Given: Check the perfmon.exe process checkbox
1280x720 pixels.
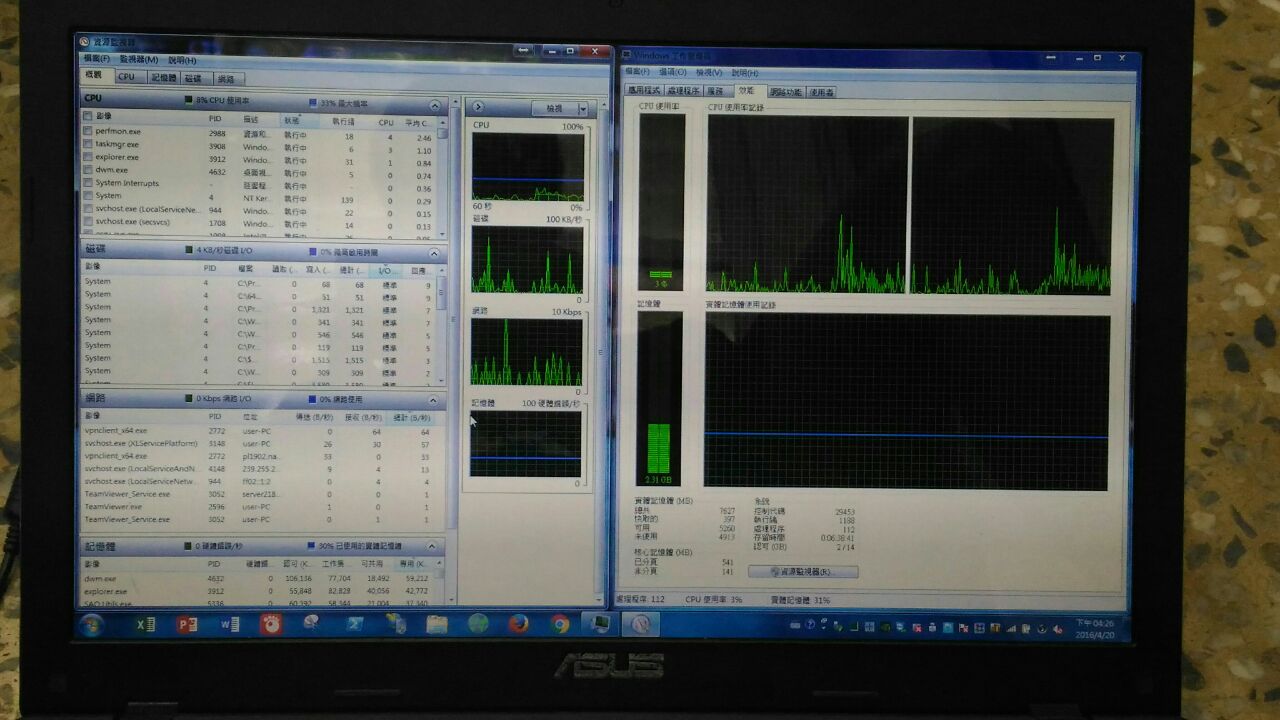Looking at the screenshot, I should point(88,131).
